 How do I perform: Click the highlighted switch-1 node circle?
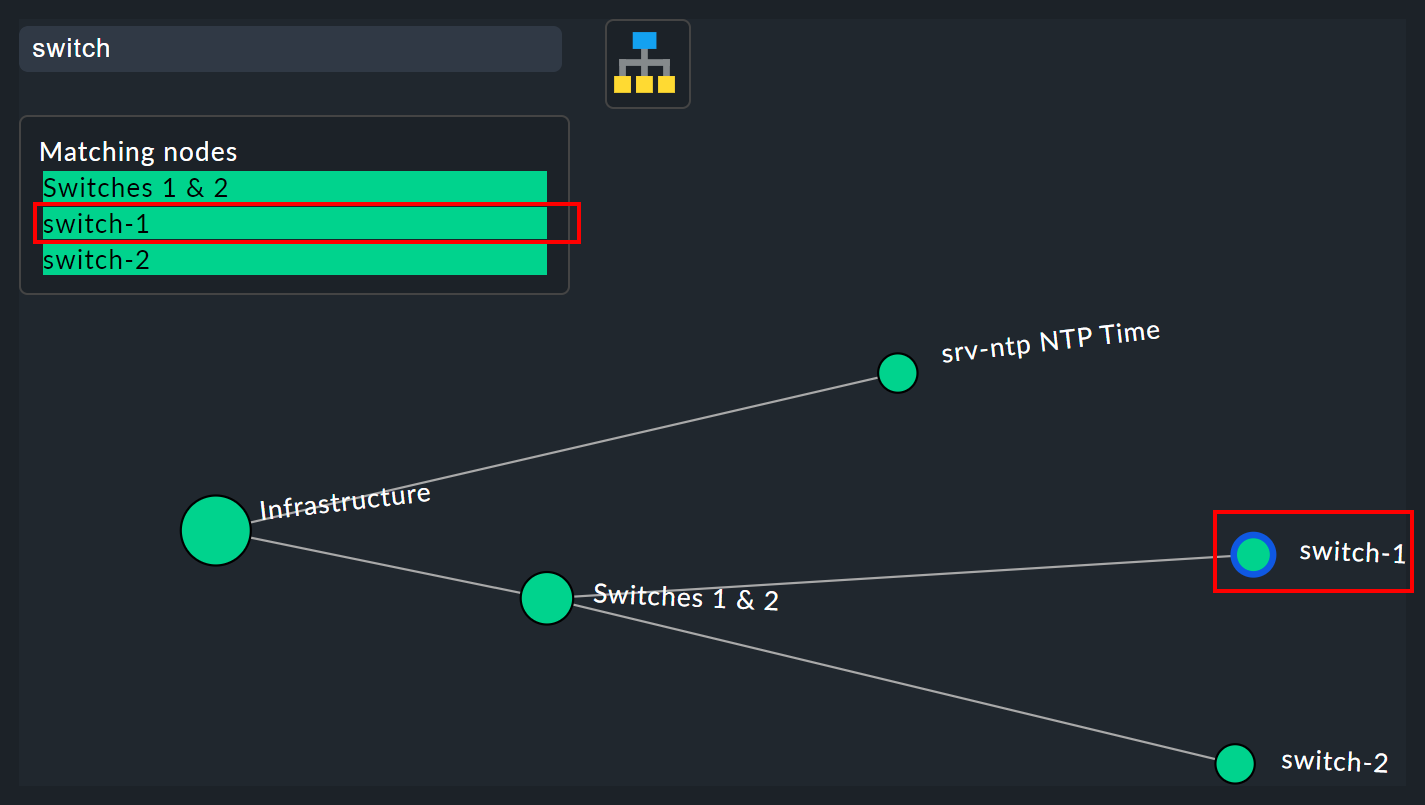tap(1253, 554)
